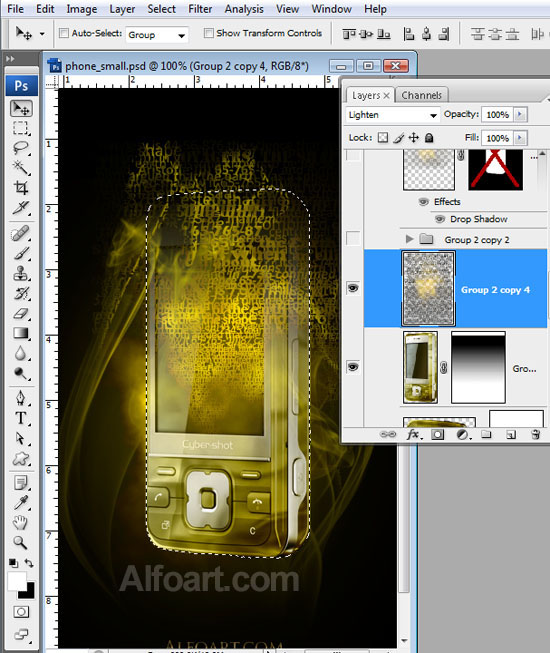Select the Notes tool
The image size is (550, 653).
[21, 483]
